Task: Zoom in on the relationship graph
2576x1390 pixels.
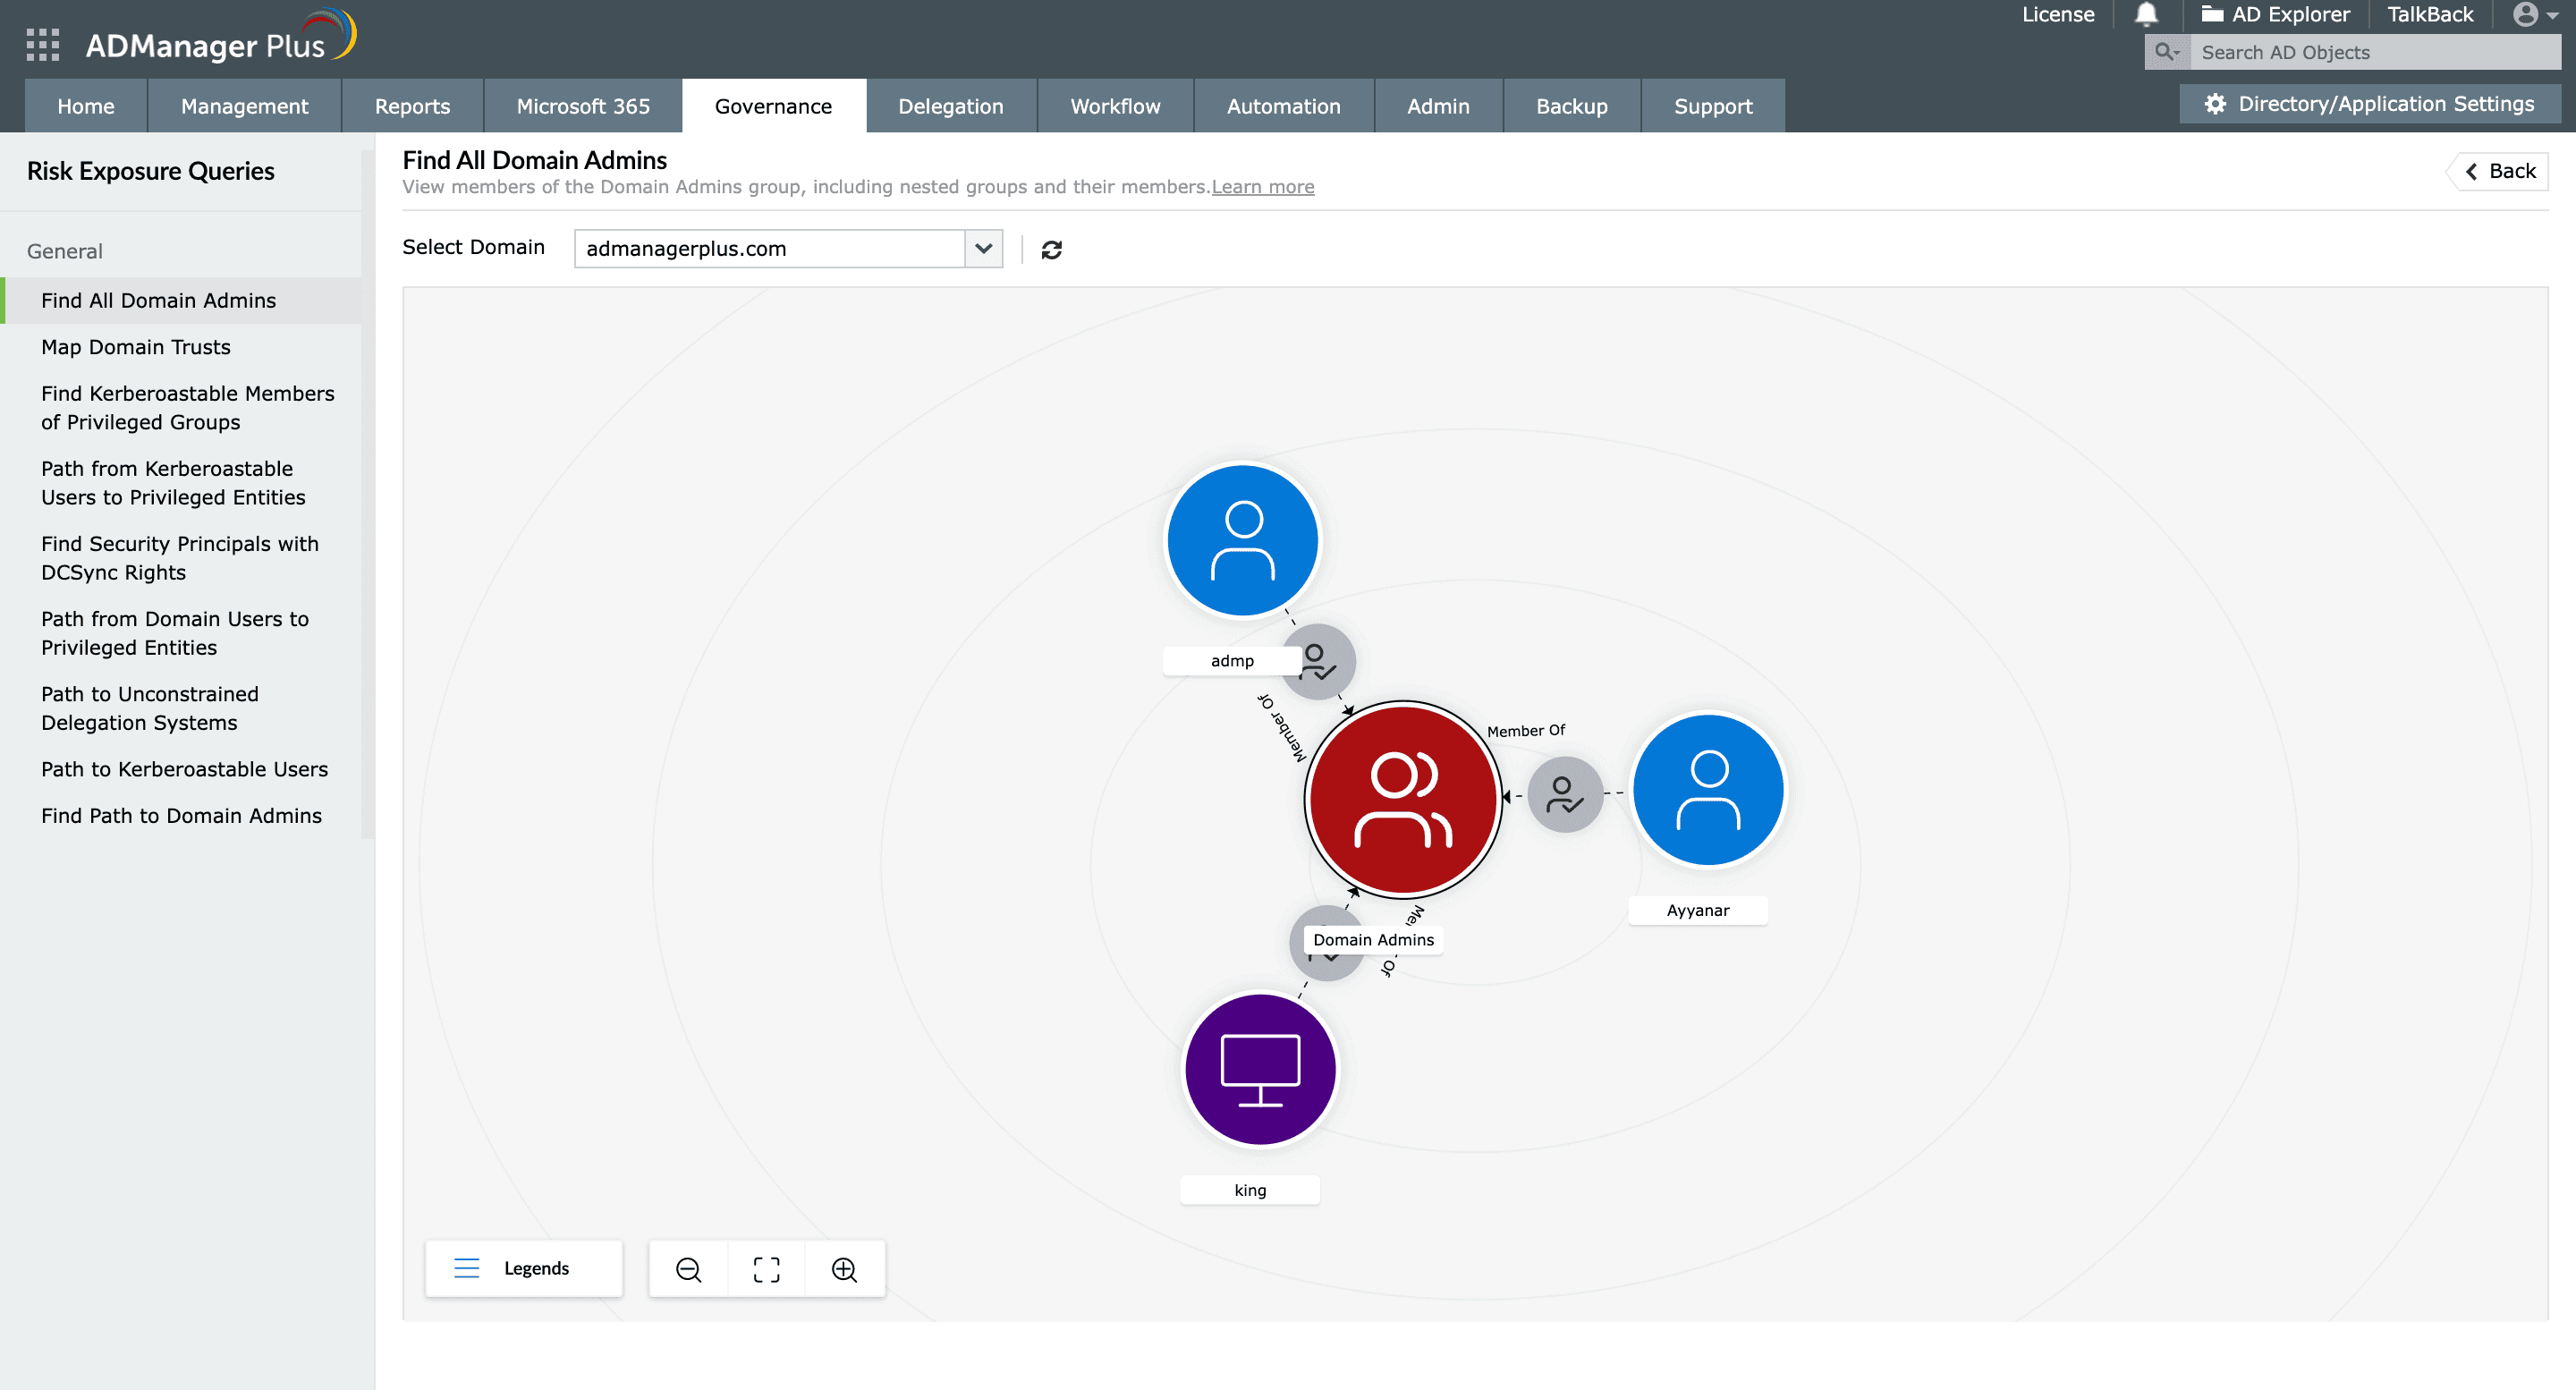Action: coord(845,1269)
